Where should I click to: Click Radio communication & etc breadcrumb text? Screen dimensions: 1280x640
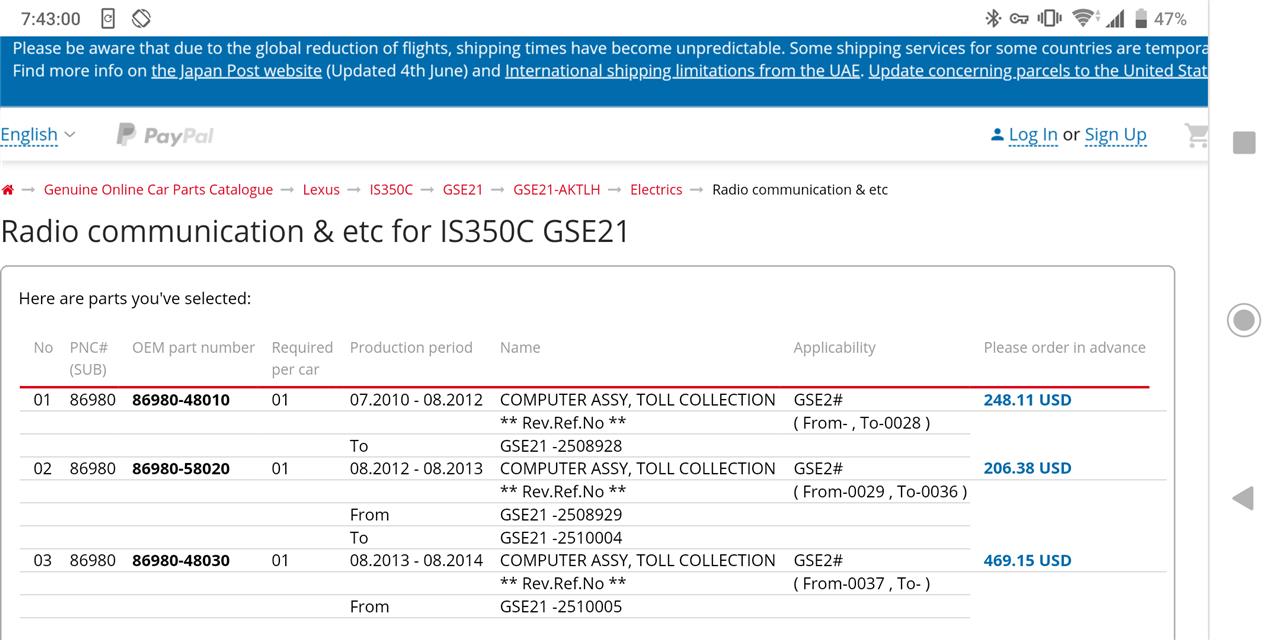[x=800, y=190]
